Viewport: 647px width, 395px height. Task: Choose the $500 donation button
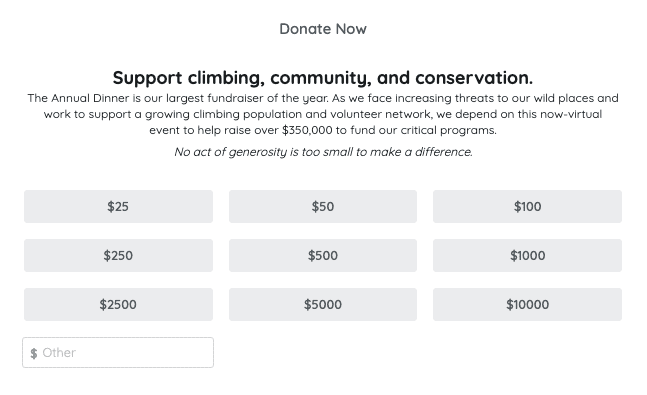(323, 255)
